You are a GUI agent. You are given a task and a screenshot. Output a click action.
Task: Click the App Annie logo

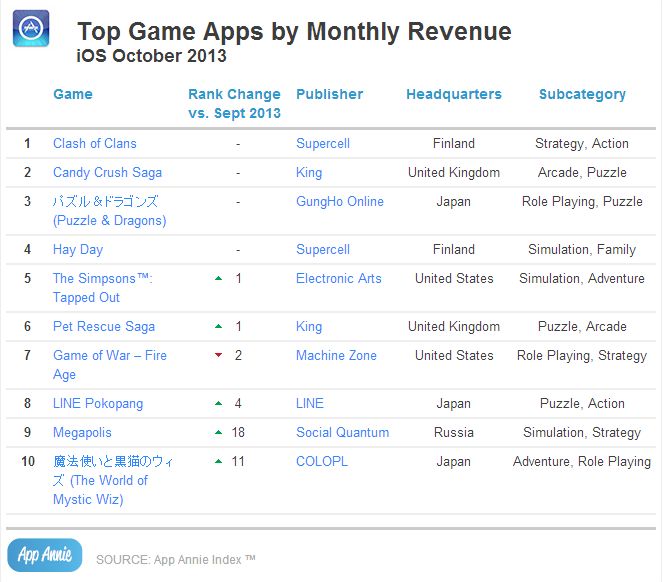45,555
